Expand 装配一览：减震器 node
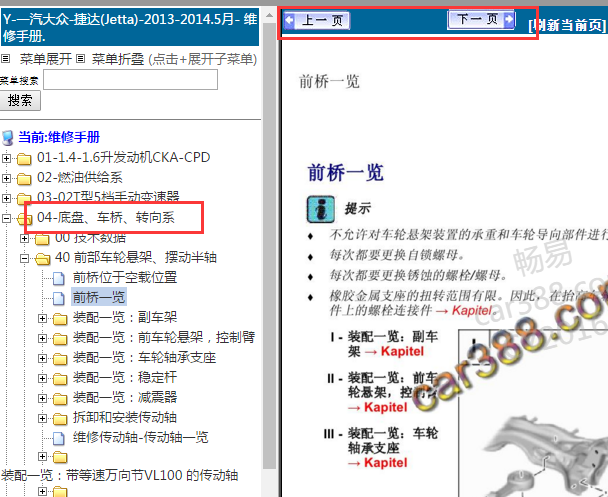This screenshot has height=497, width=608. tap(42, 398)
